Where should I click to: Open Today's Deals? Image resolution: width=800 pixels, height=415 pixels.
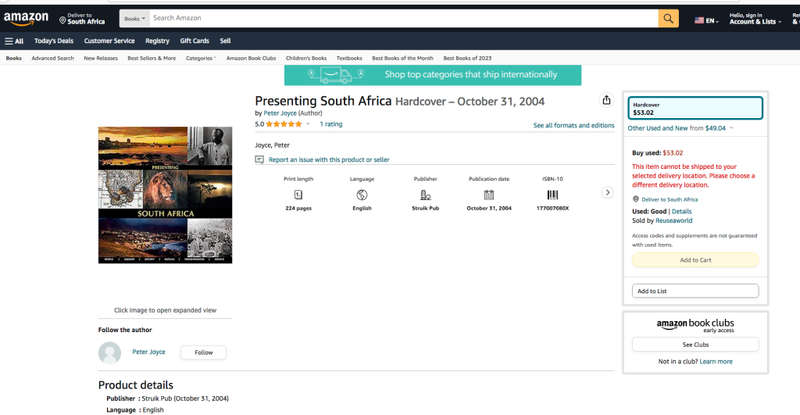click(x=54, y=41)
